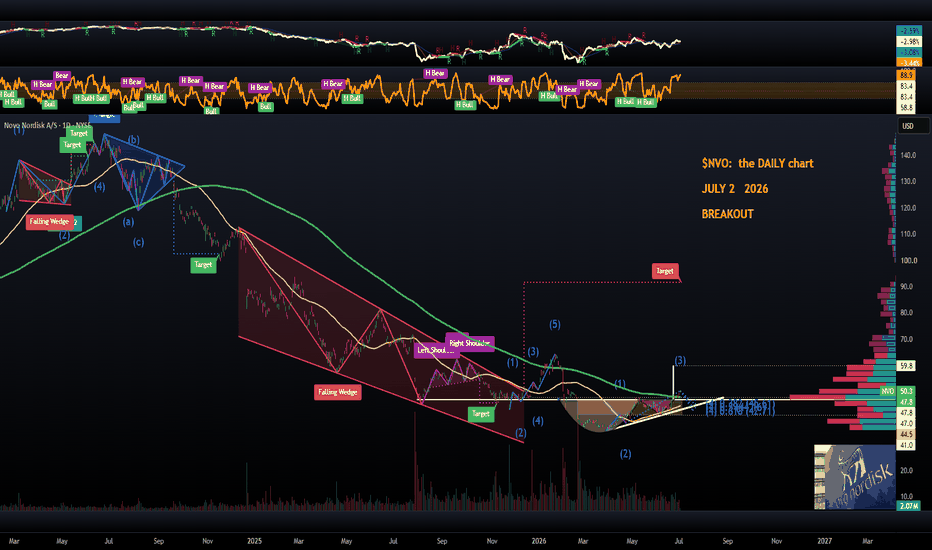Click the Falling Wedge label in the red channel
932x550 pixels.
[338, 392]
